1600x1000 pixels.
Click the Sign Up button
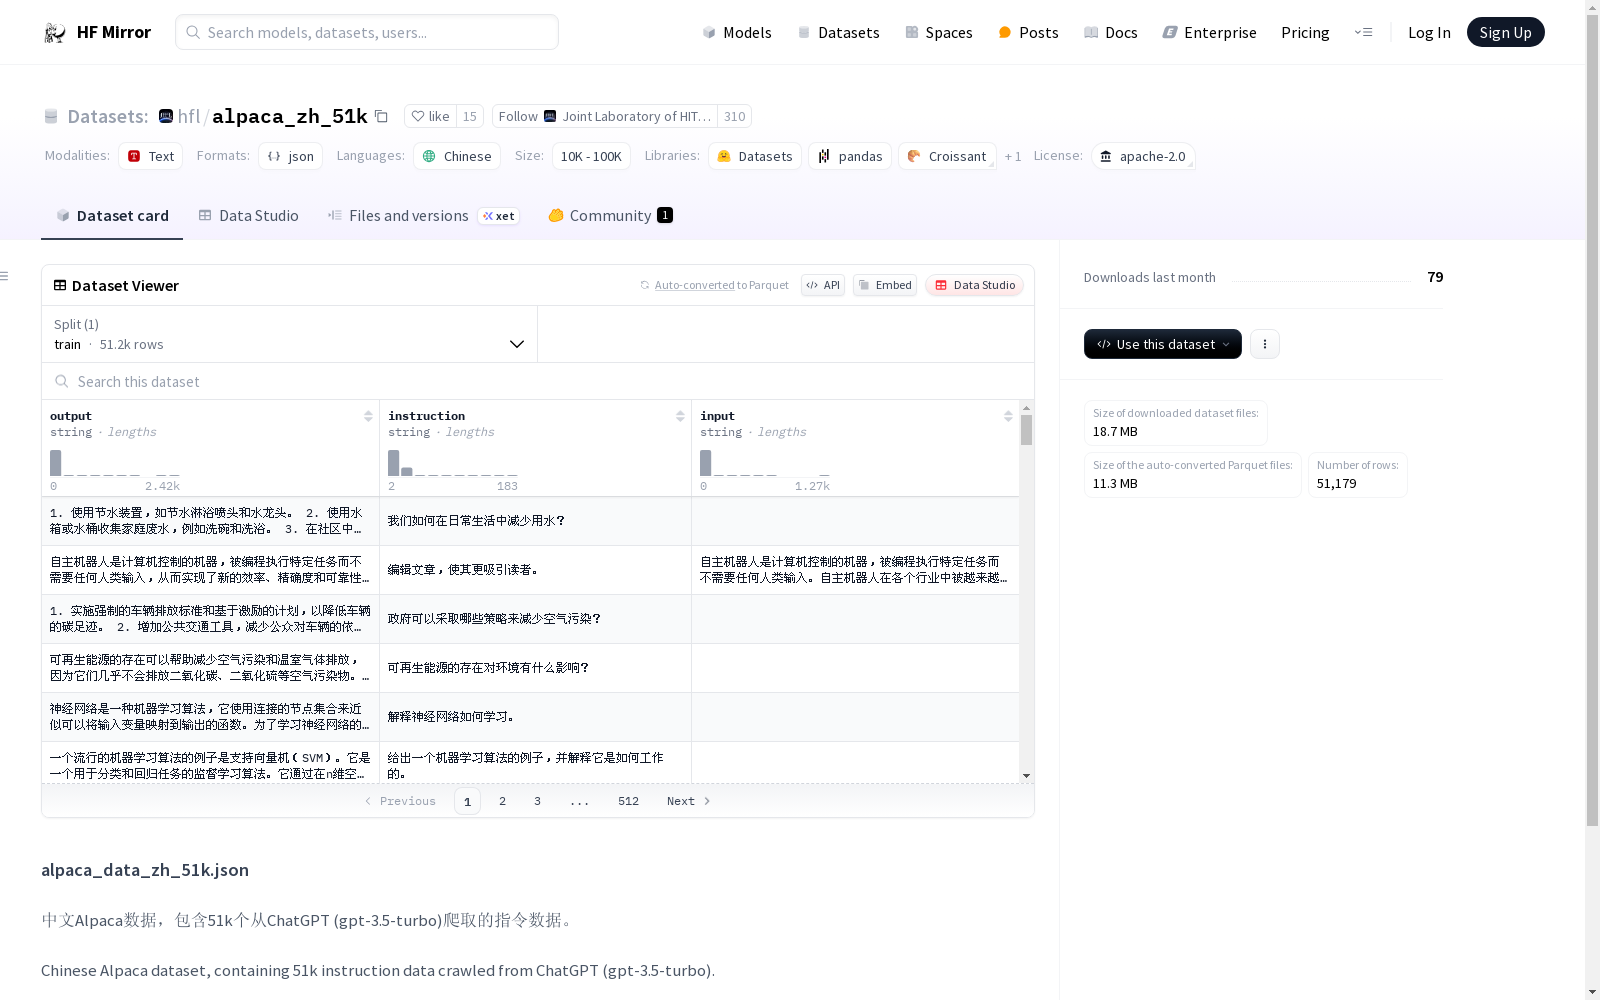(x=1505, y=32)
